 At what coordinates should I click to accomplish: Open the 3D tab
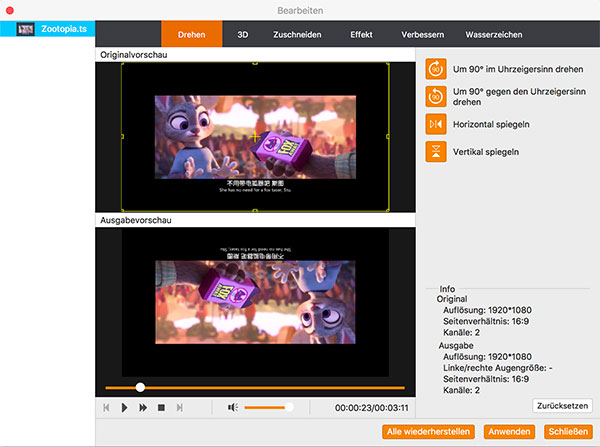tap(243, 34)
